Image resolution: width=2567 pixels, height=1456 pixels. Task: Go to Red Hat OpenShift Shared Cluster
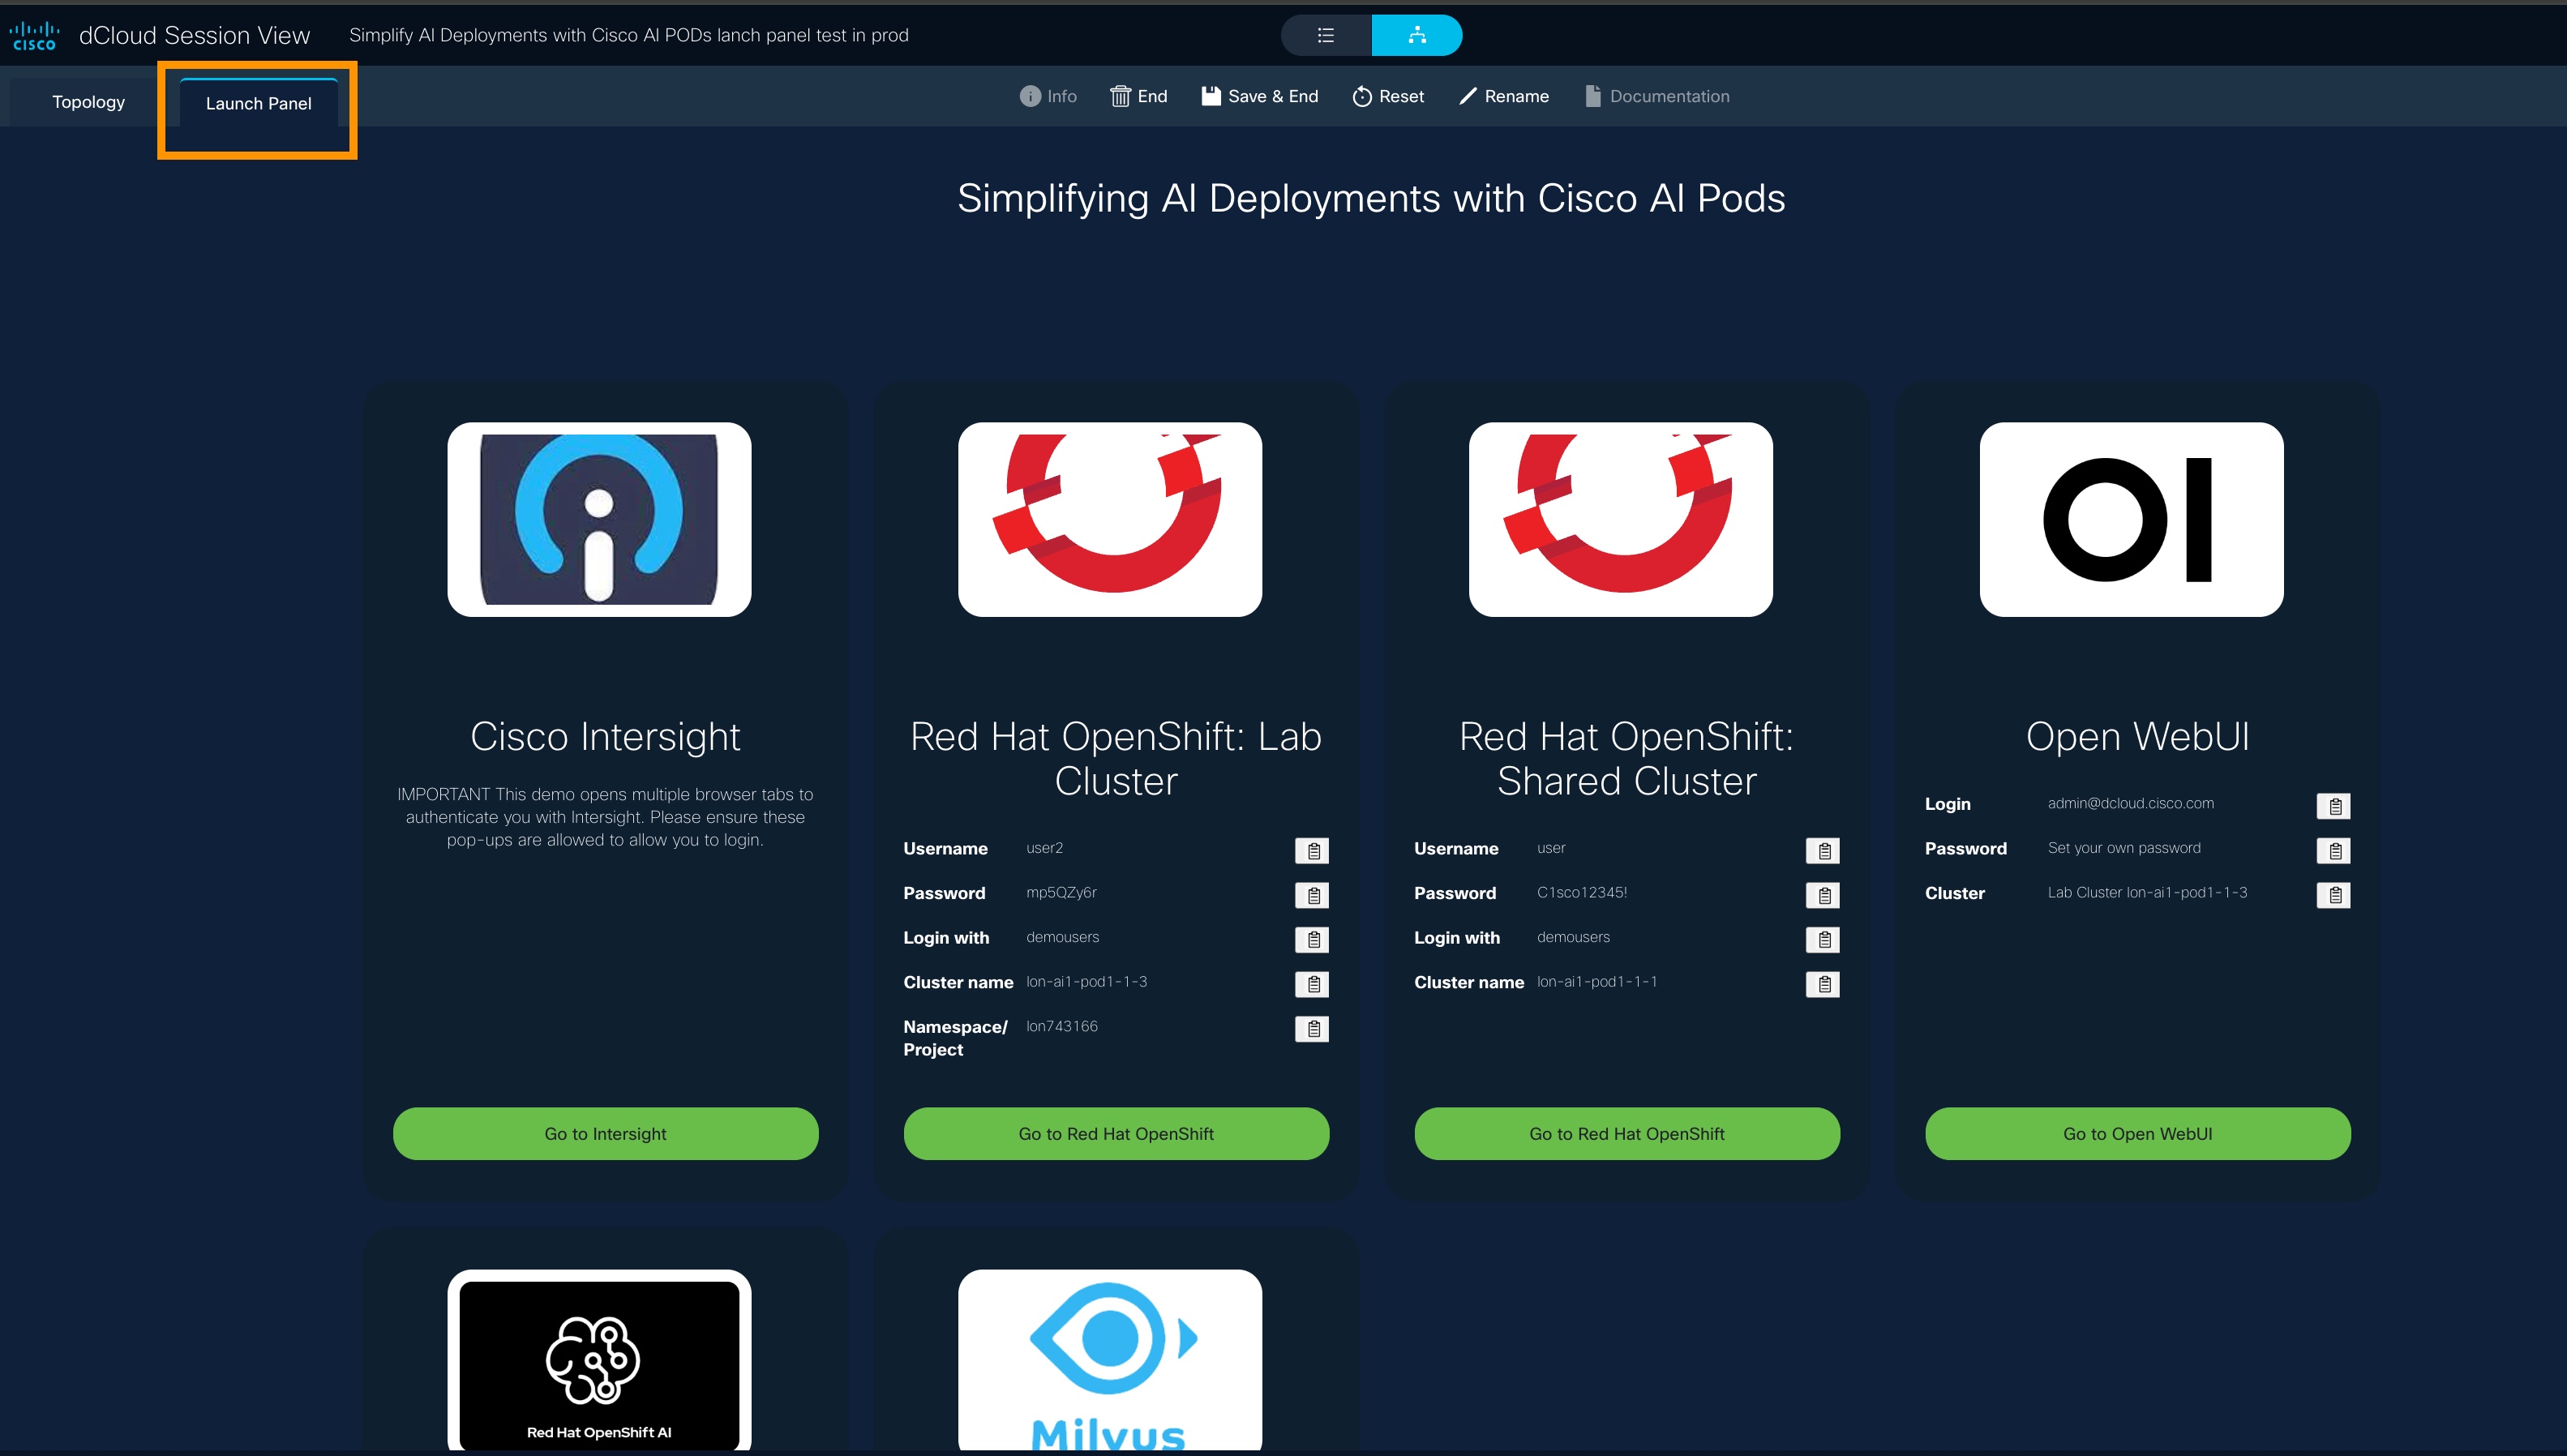point(1627,1134)
